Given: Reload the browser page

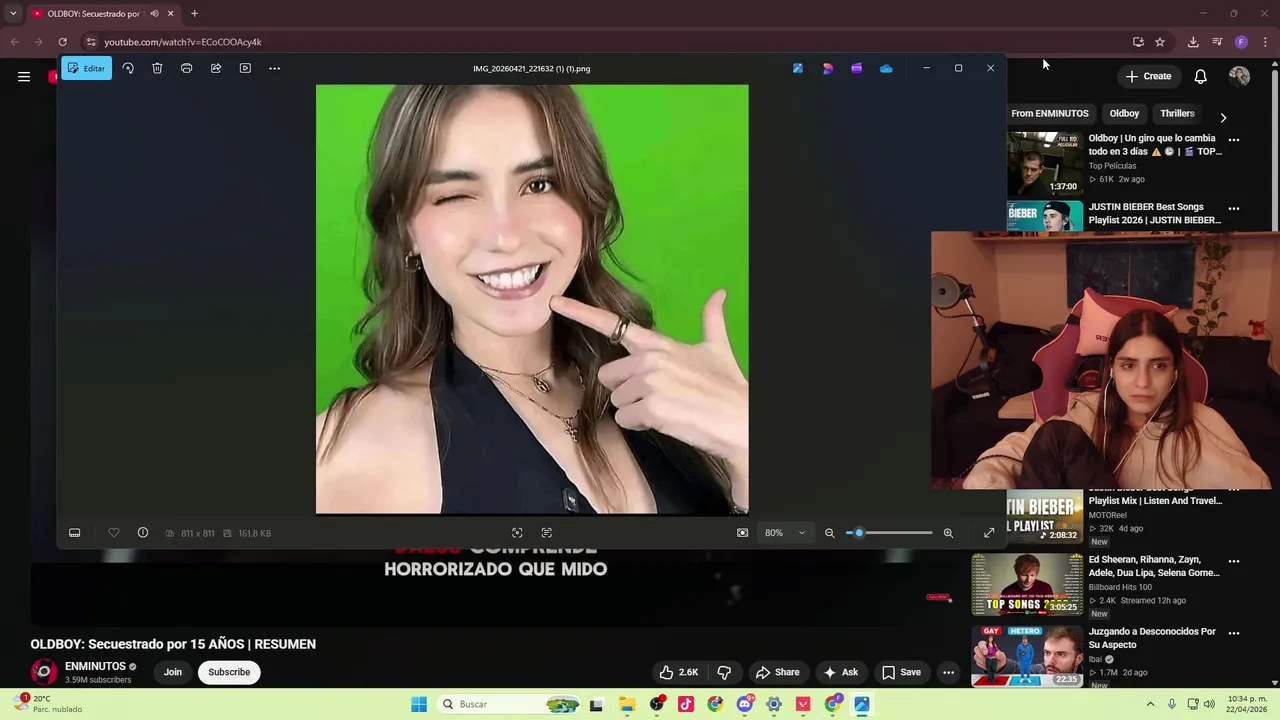Looking at the screenshot, I should (62, 42).
